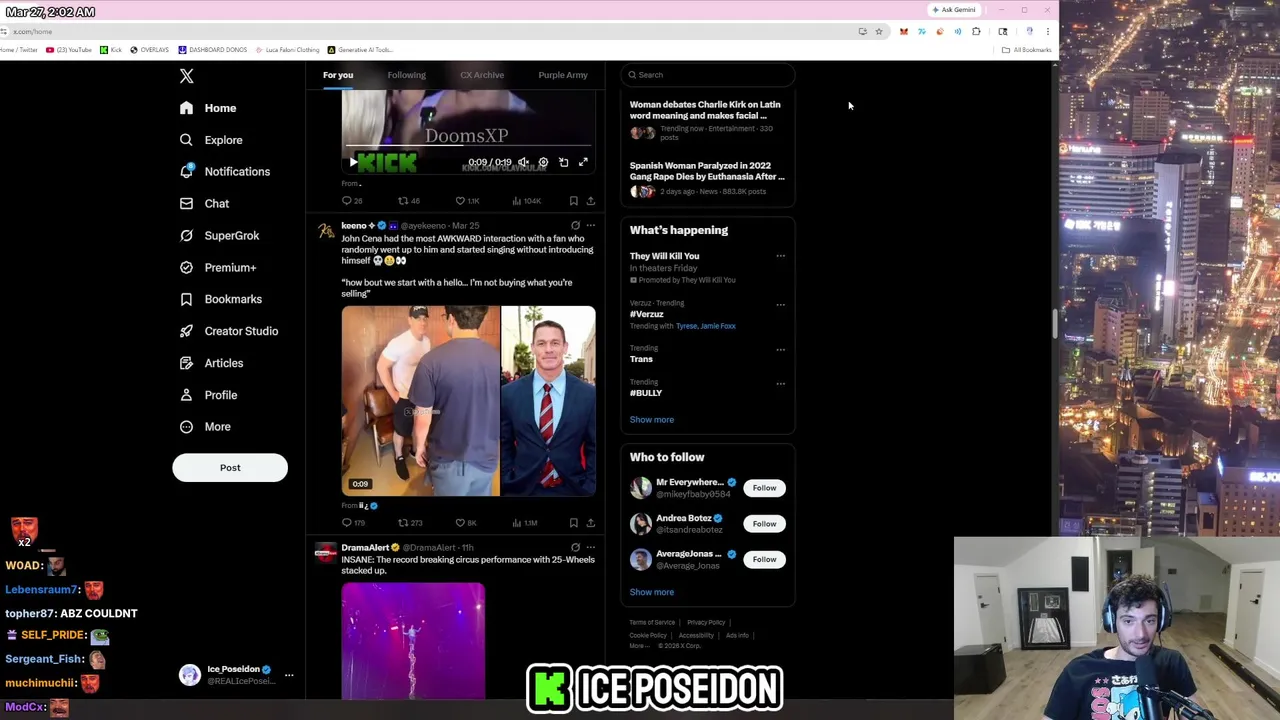Unmute the DoomsXP video
The height and width of the screenshot is (720, 1280).
tap(523, 162)
